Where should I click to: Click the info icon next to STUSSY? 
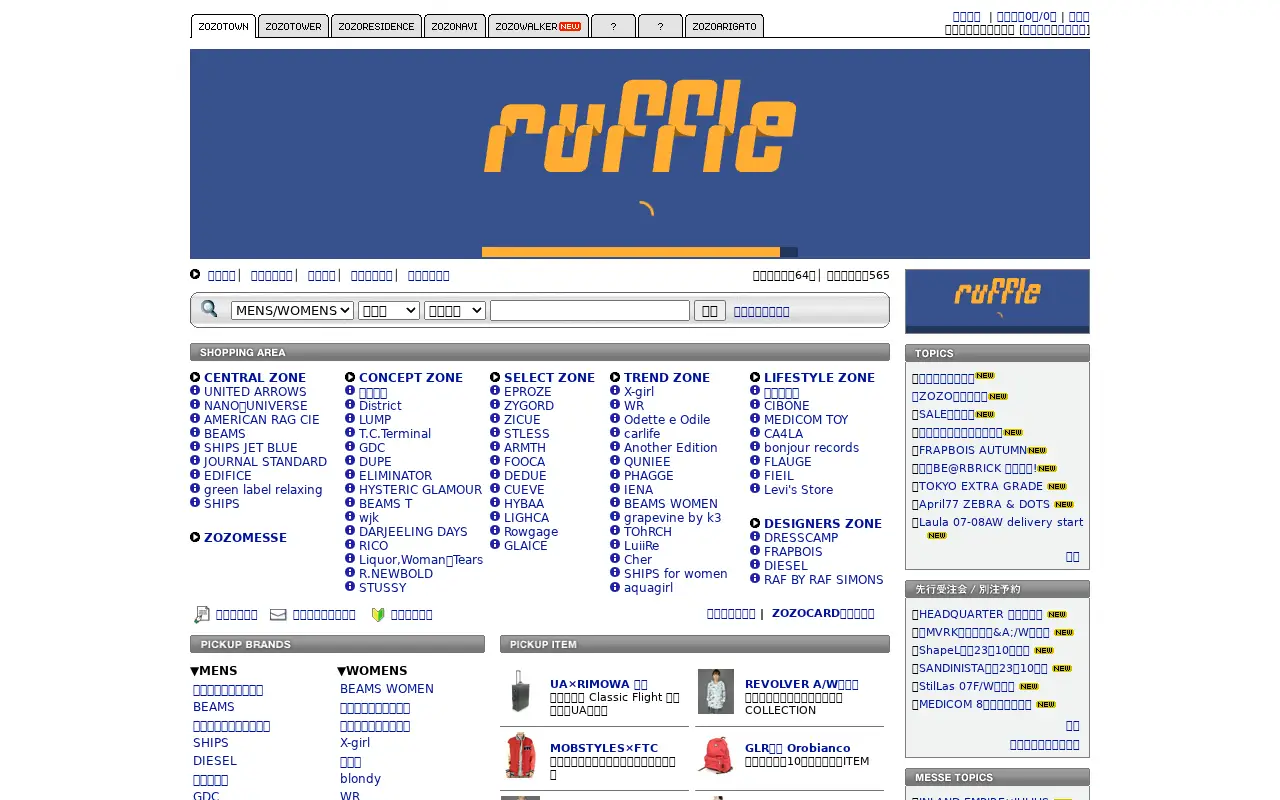350,587
